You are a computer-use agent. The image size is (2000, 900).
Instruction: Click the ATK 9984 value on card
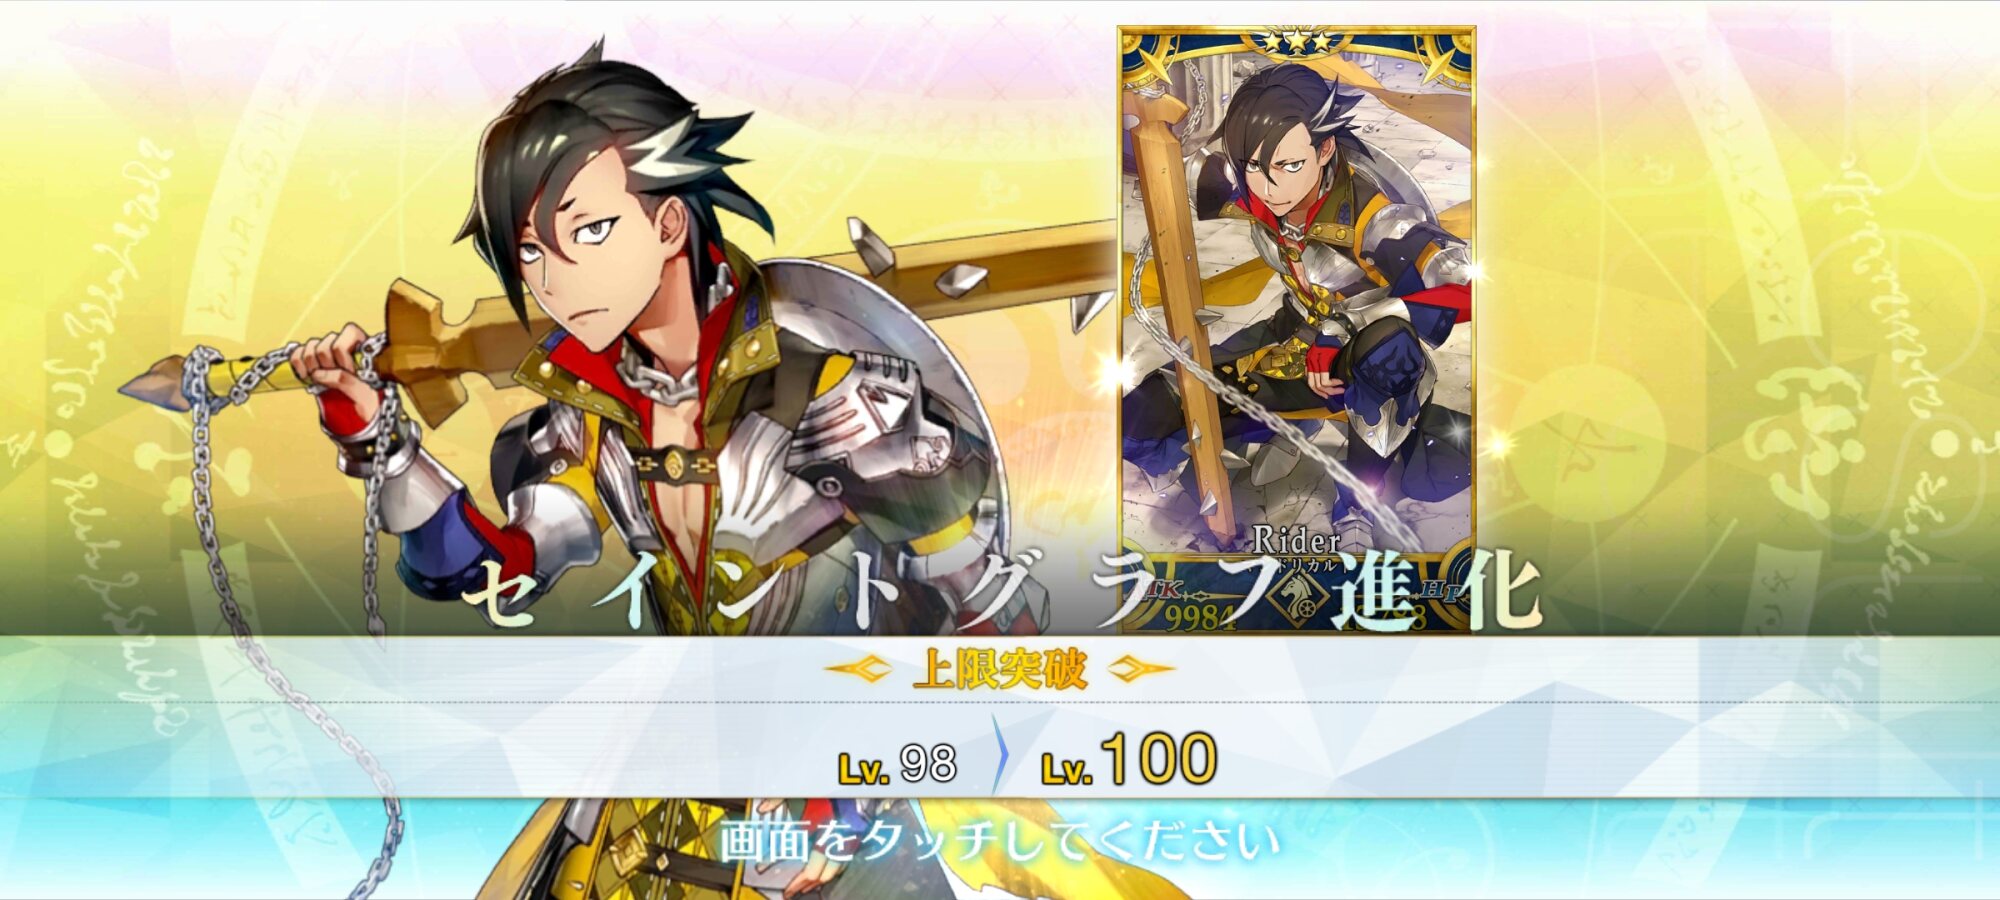[1200, 618]
